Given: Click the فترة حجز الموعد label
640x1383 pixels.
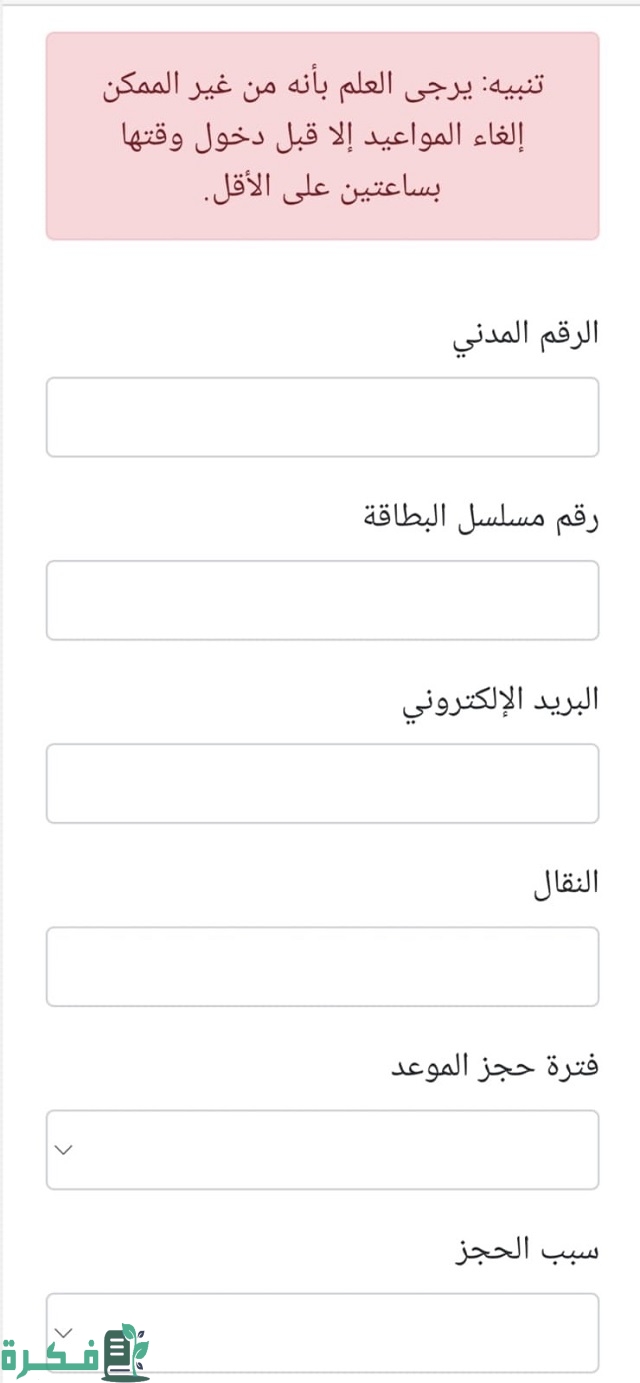Looking at the screenshot, I should click(x=494, y=1067).
